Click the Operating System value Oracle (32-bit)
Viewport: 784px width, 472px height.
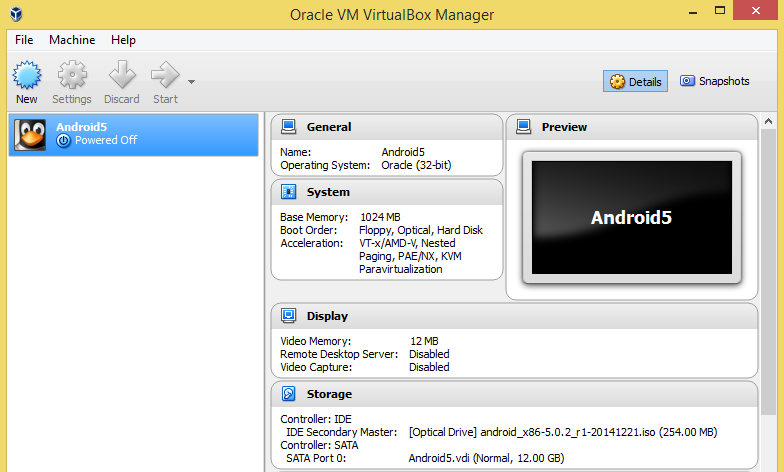(416, 165)
